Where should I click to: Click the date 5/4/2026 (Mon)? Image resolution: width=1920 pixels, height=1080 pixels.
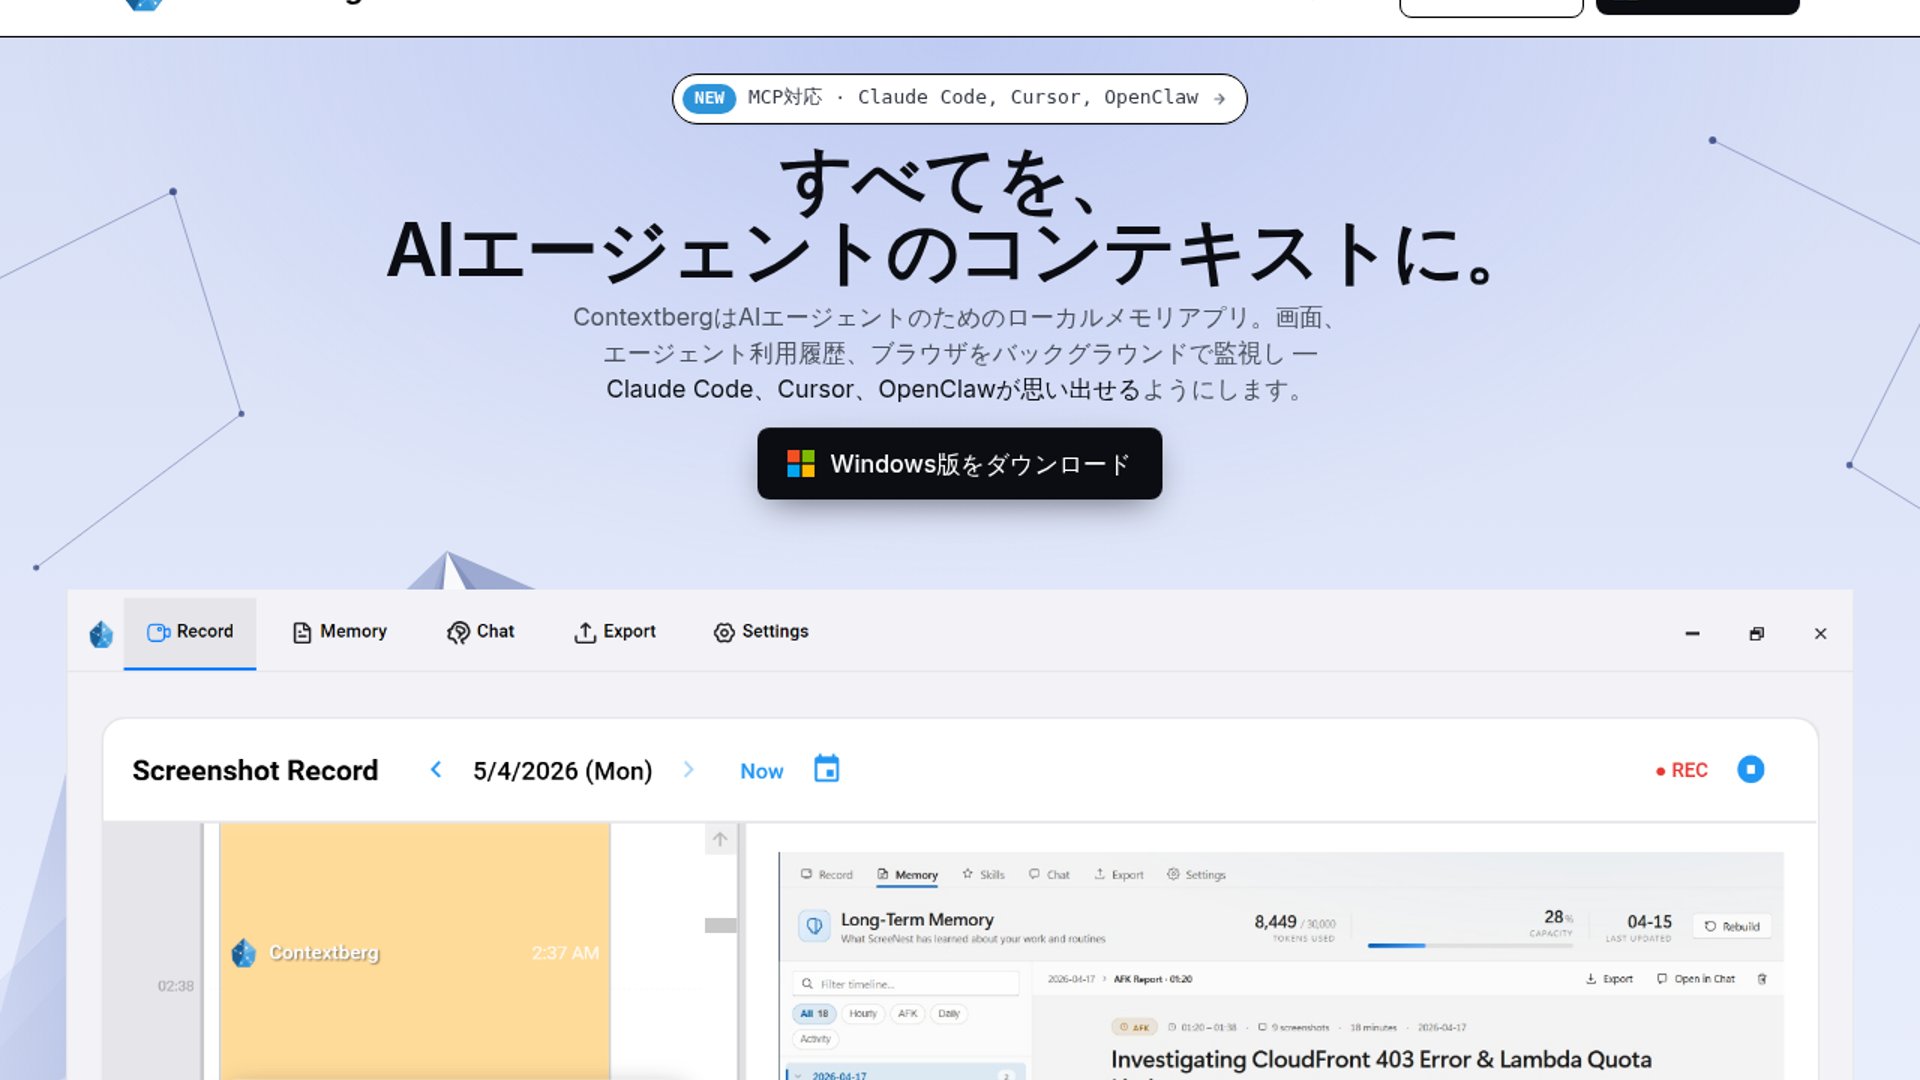[x=562, y=771]
